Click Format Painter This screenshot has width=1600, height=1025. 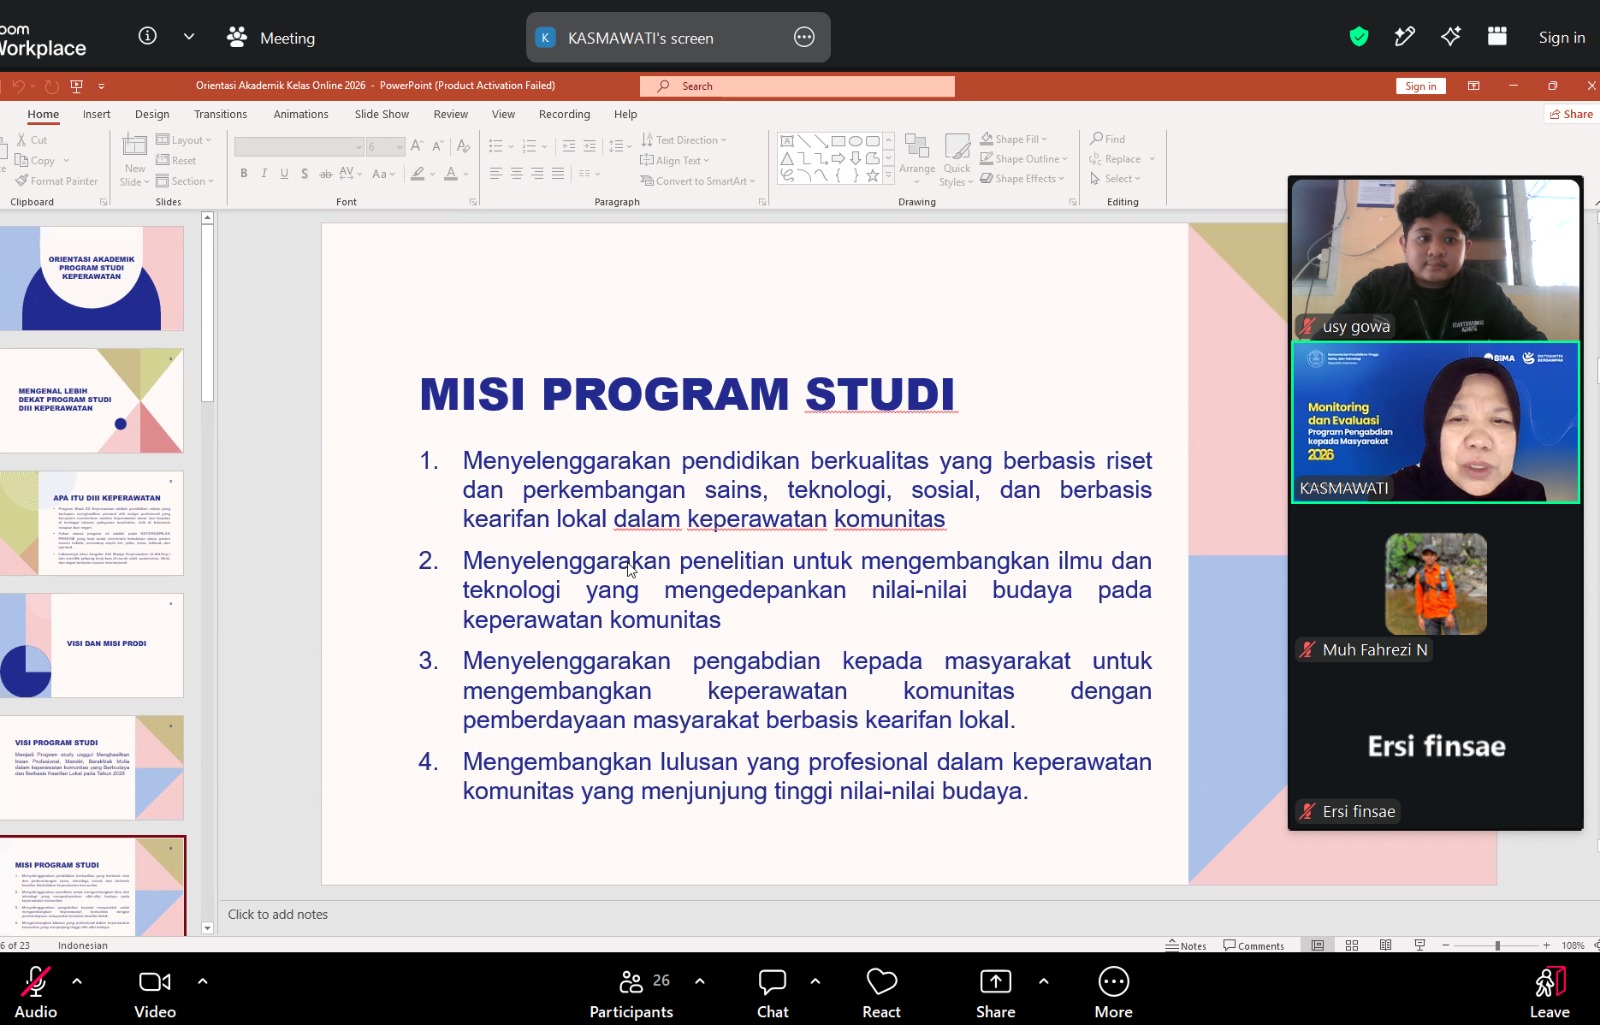[x=57, y=181]
